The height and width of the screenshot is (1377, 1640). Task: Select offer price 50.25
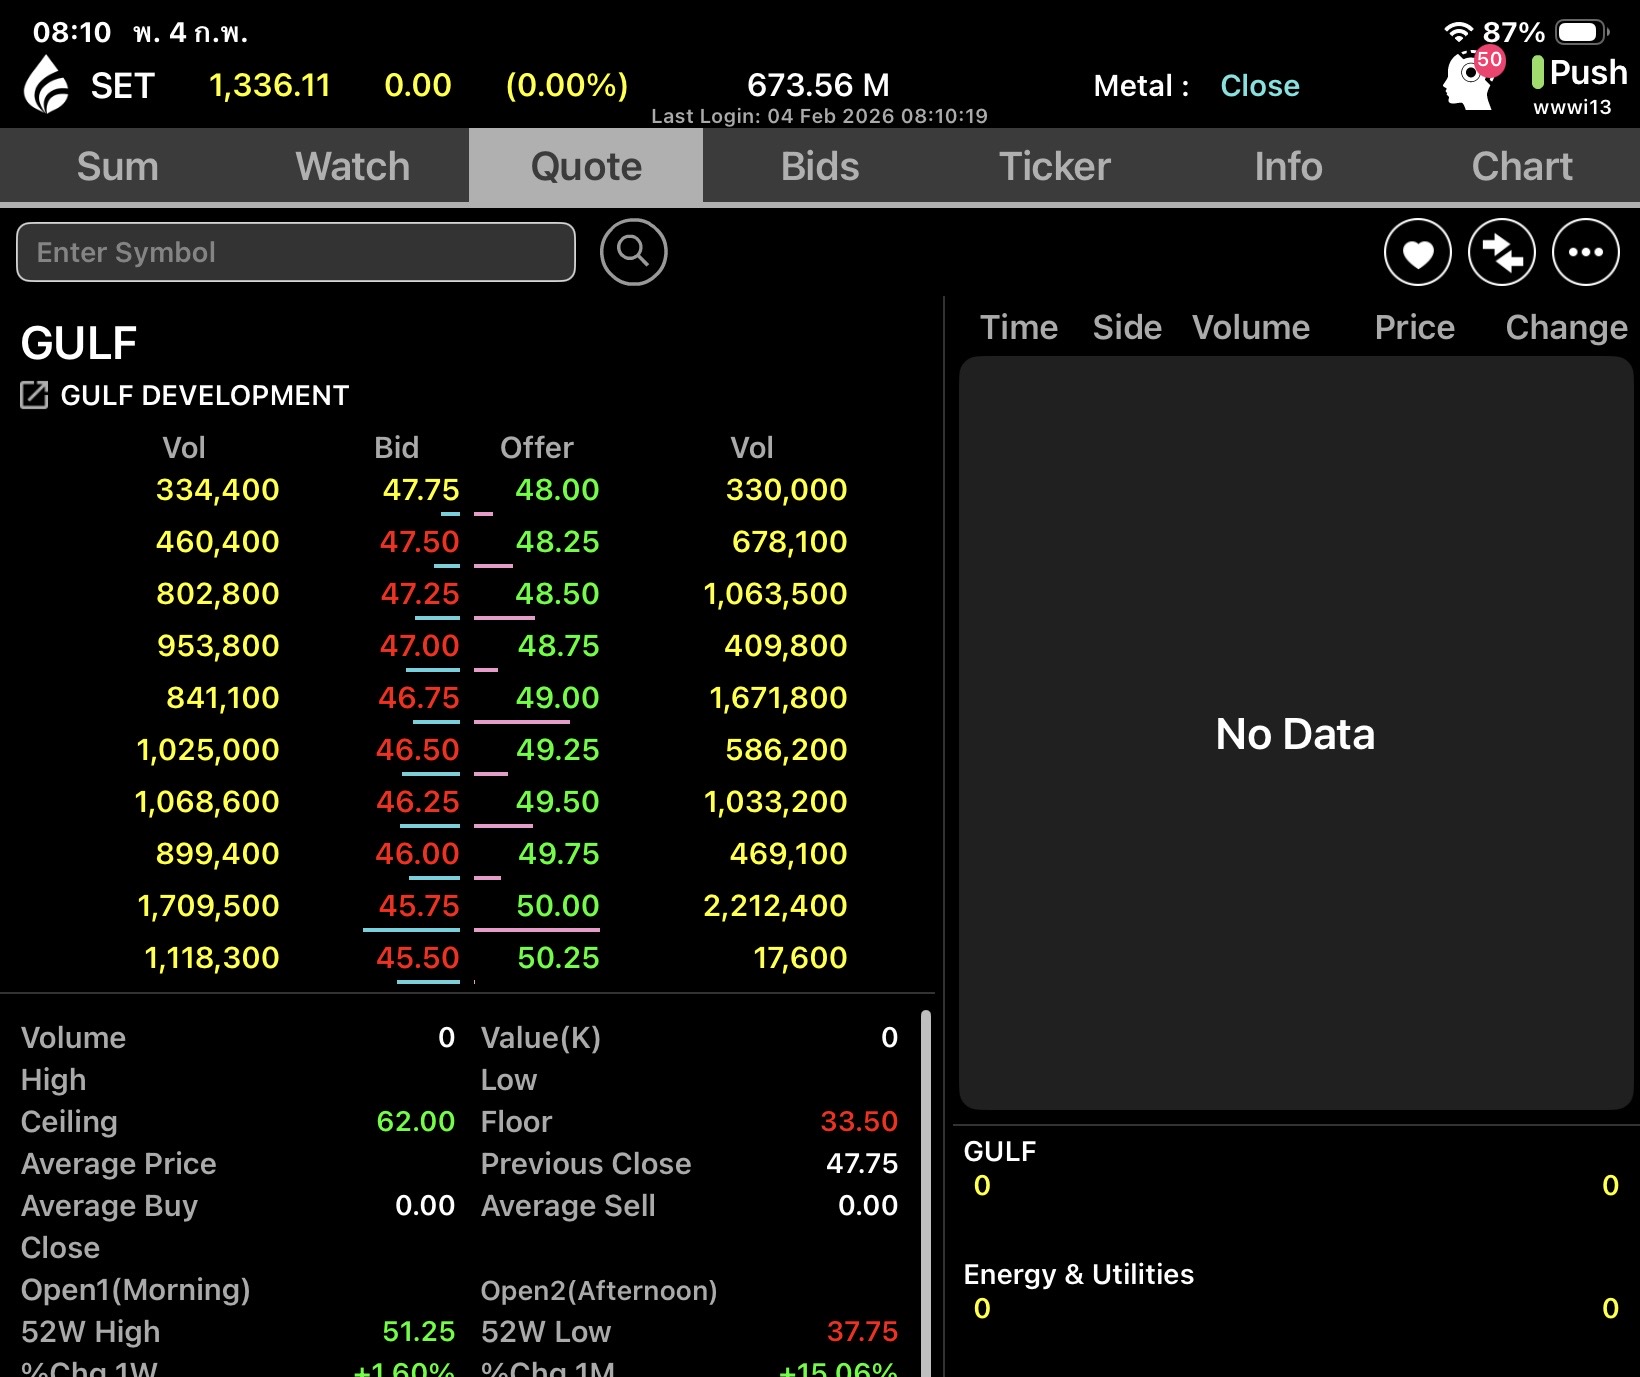coord(558,957)
